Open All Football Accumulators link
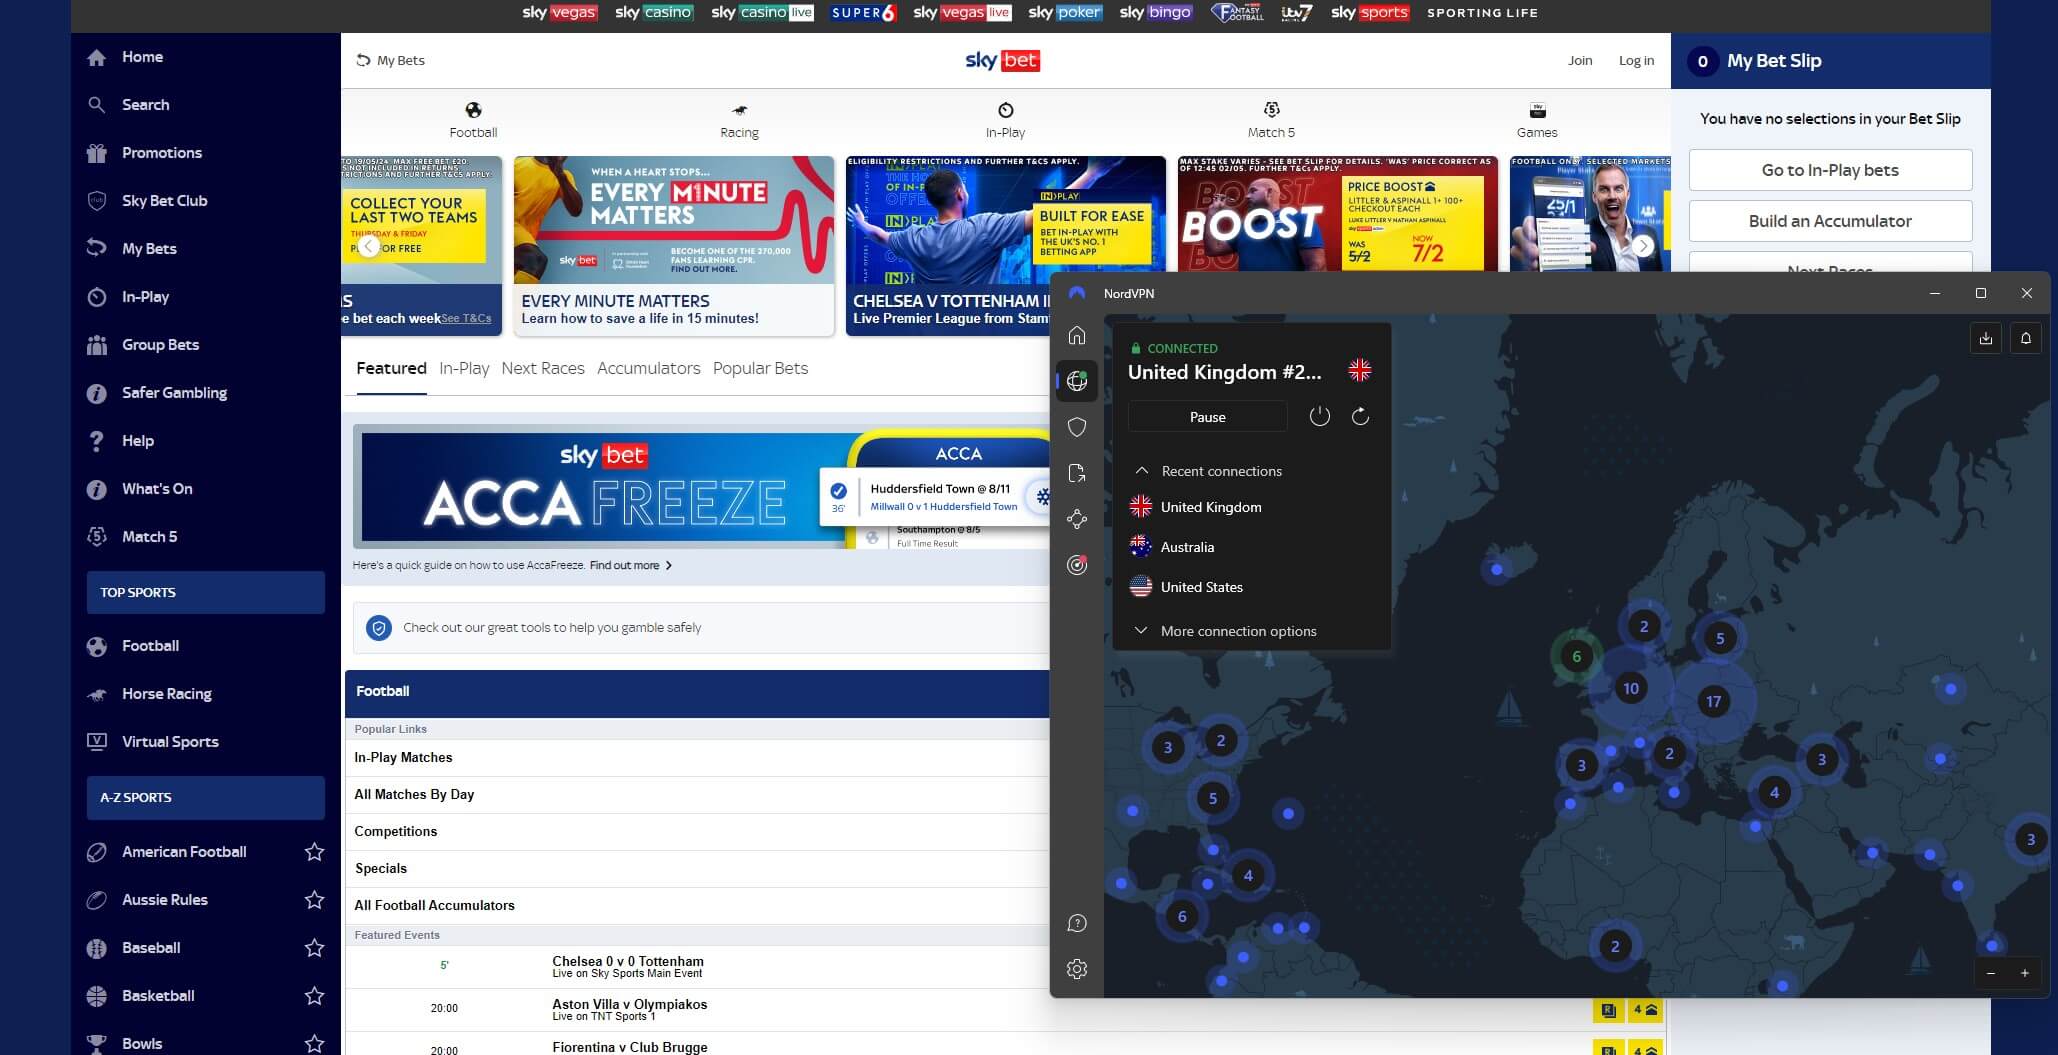Image resolution: width=2058 pixels, height=1055 pixels. 434,905
